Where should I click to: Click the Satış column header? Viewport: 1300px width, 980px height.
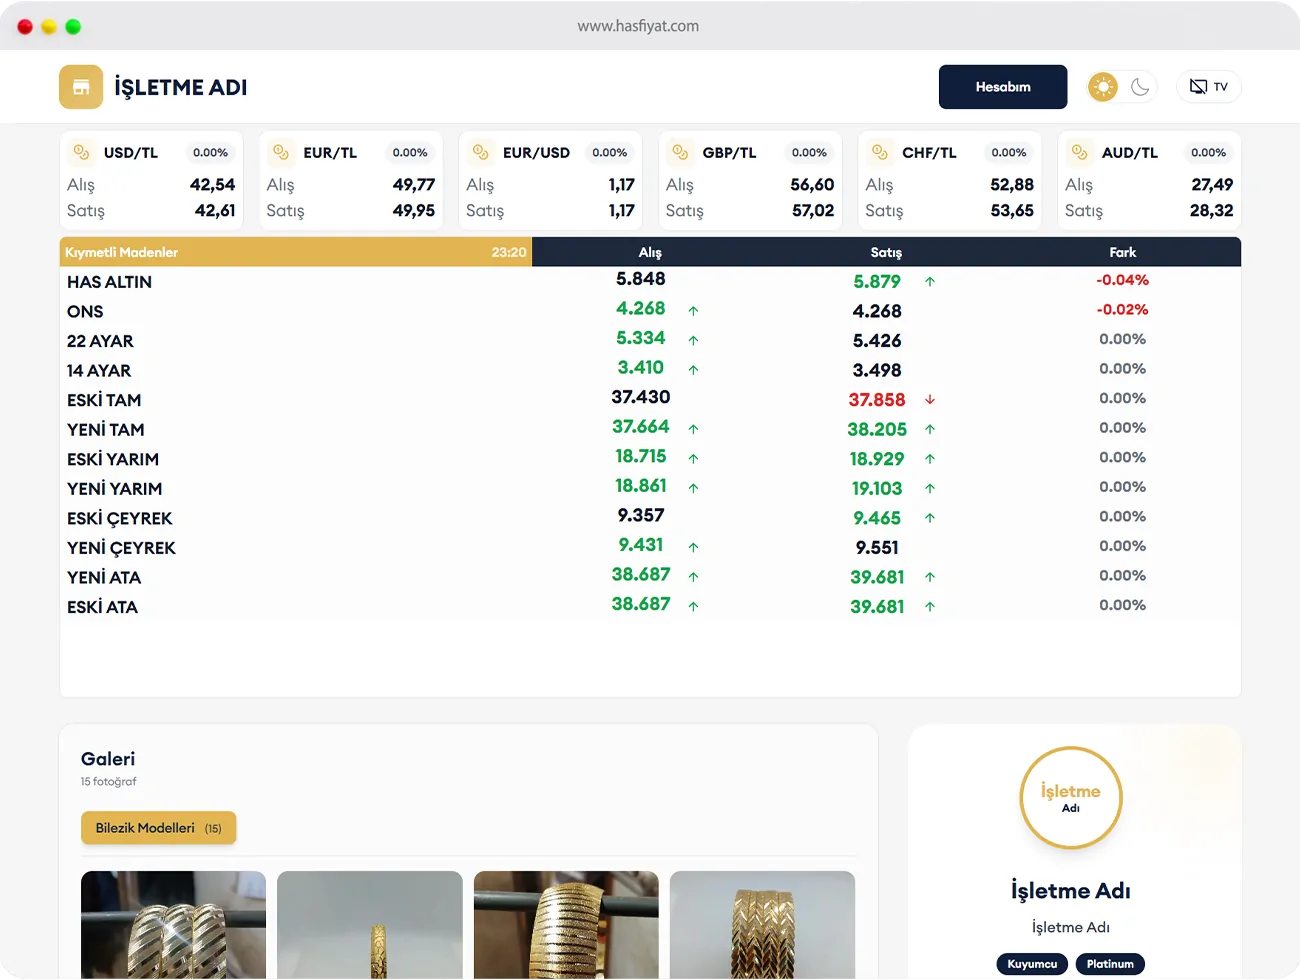pyautogui.click(x=886, y=252)
